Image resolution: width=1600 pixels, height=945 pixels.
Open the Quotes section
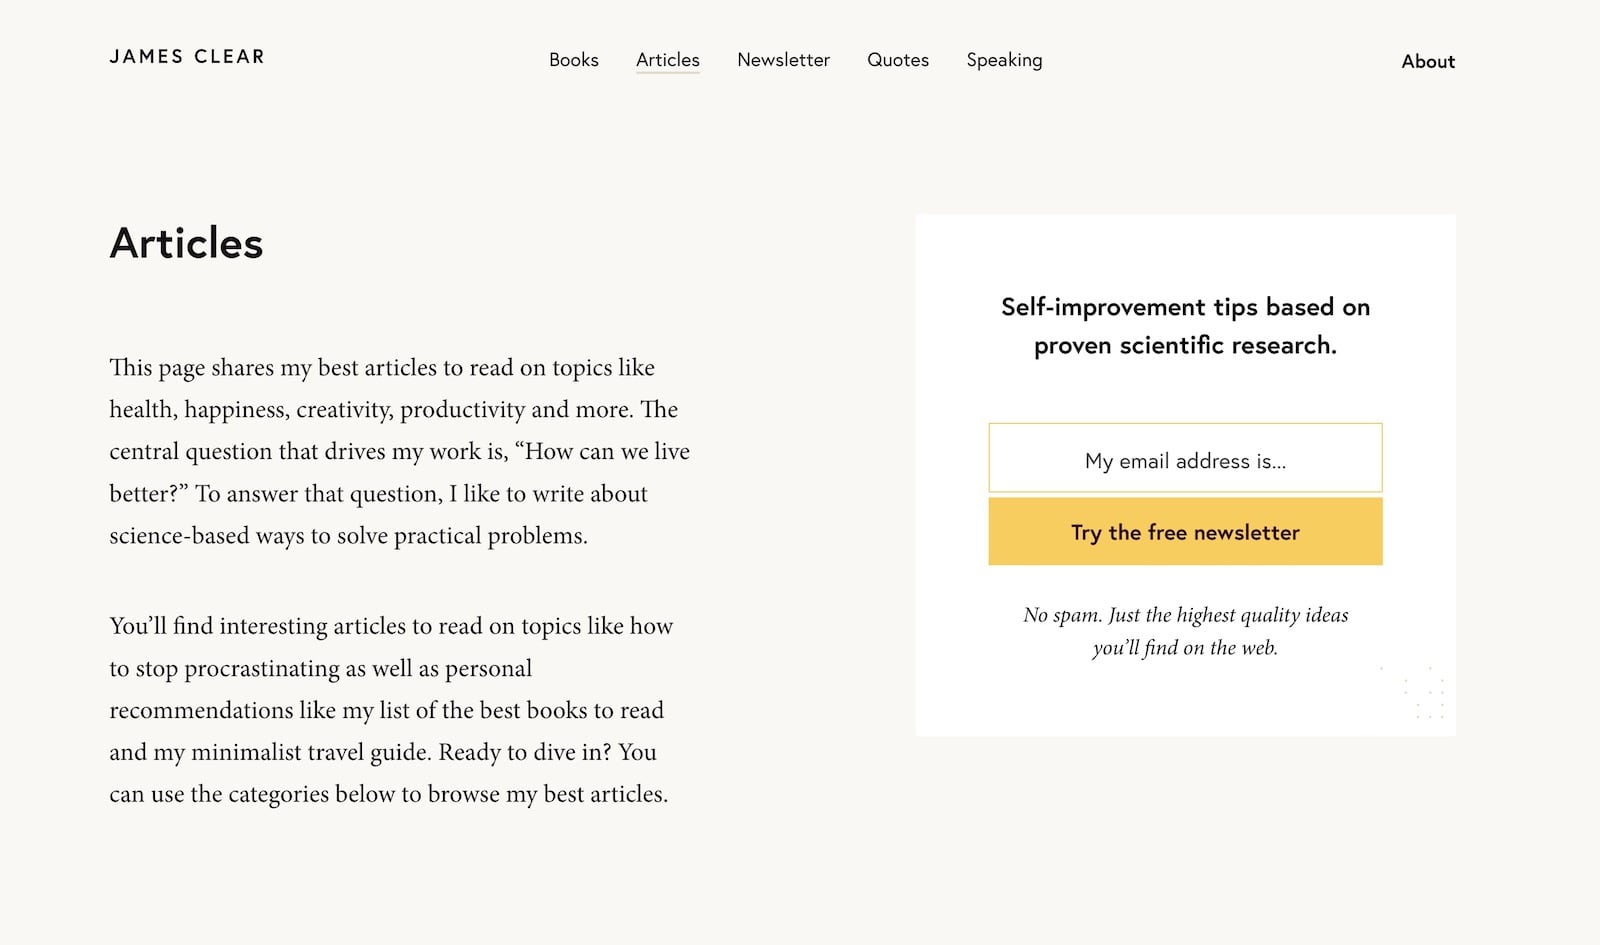(x=898, y=60)
